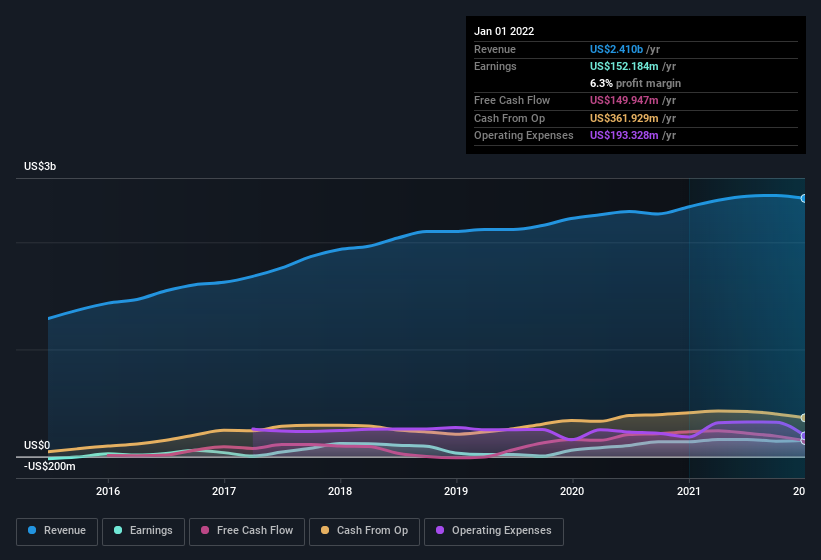The height and width of the screenshot is (560, 821).
Task: Click the 2018 x-axis label
Action: pyautogui.click(x=340, y=491)
